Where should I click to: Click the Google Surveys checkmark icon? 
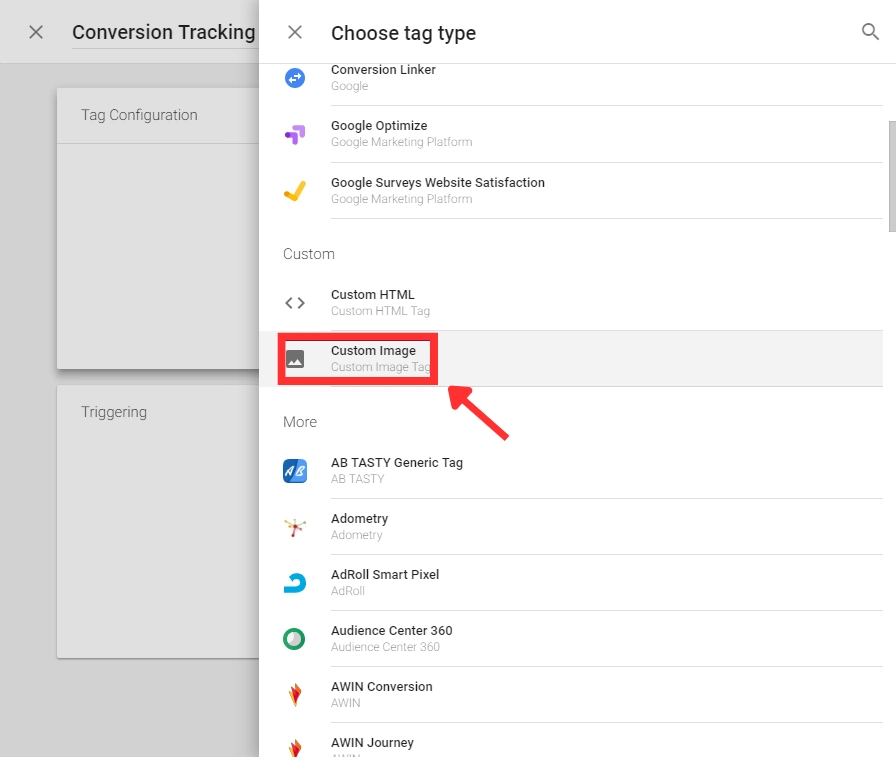[x=295, y=191]
